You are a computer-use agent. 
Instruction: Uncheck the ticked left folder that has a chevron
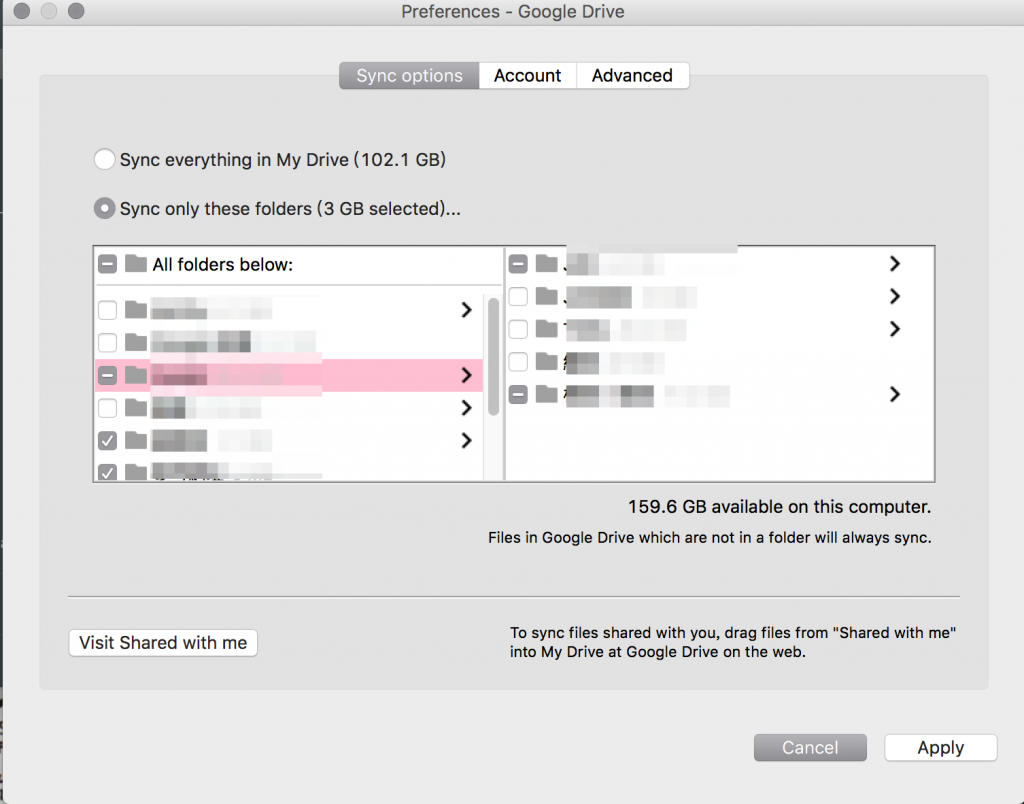[108, 441]
